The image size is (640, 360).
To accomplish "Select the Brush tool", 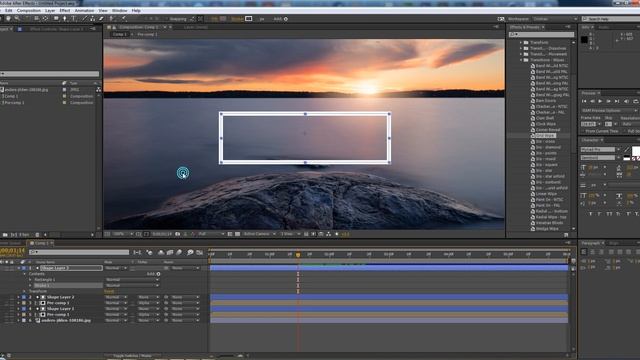I will pos(84,19).
